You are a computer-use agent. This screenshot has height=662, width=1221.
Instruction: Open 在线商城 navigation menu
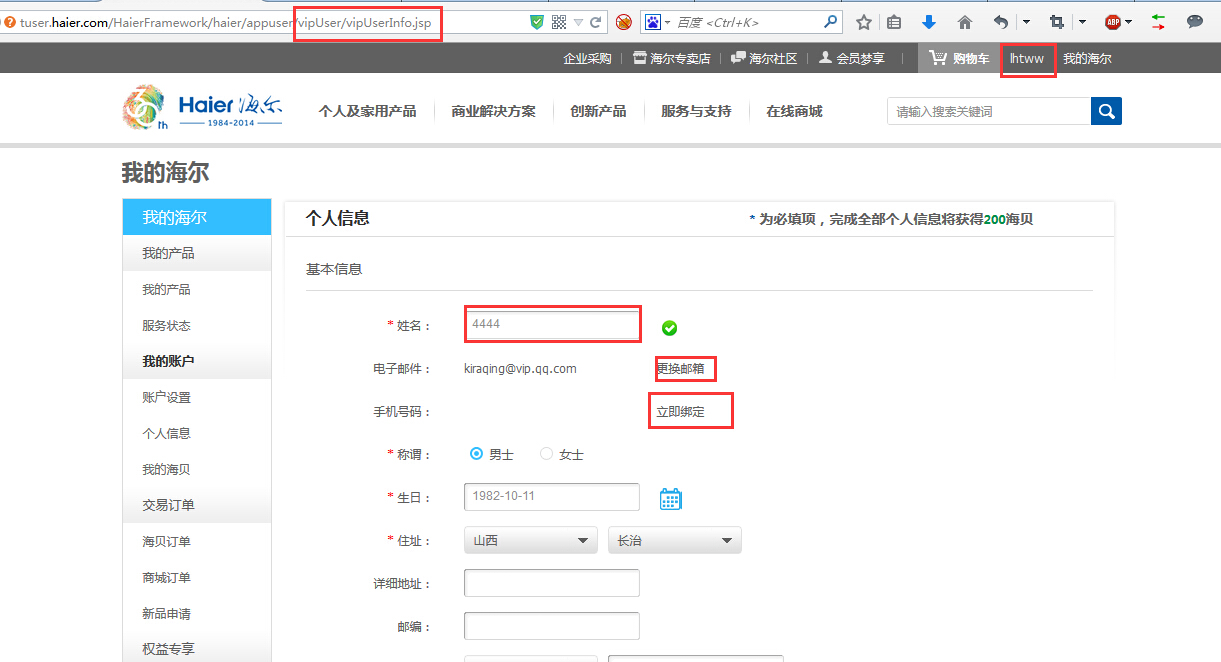[794, 111]
